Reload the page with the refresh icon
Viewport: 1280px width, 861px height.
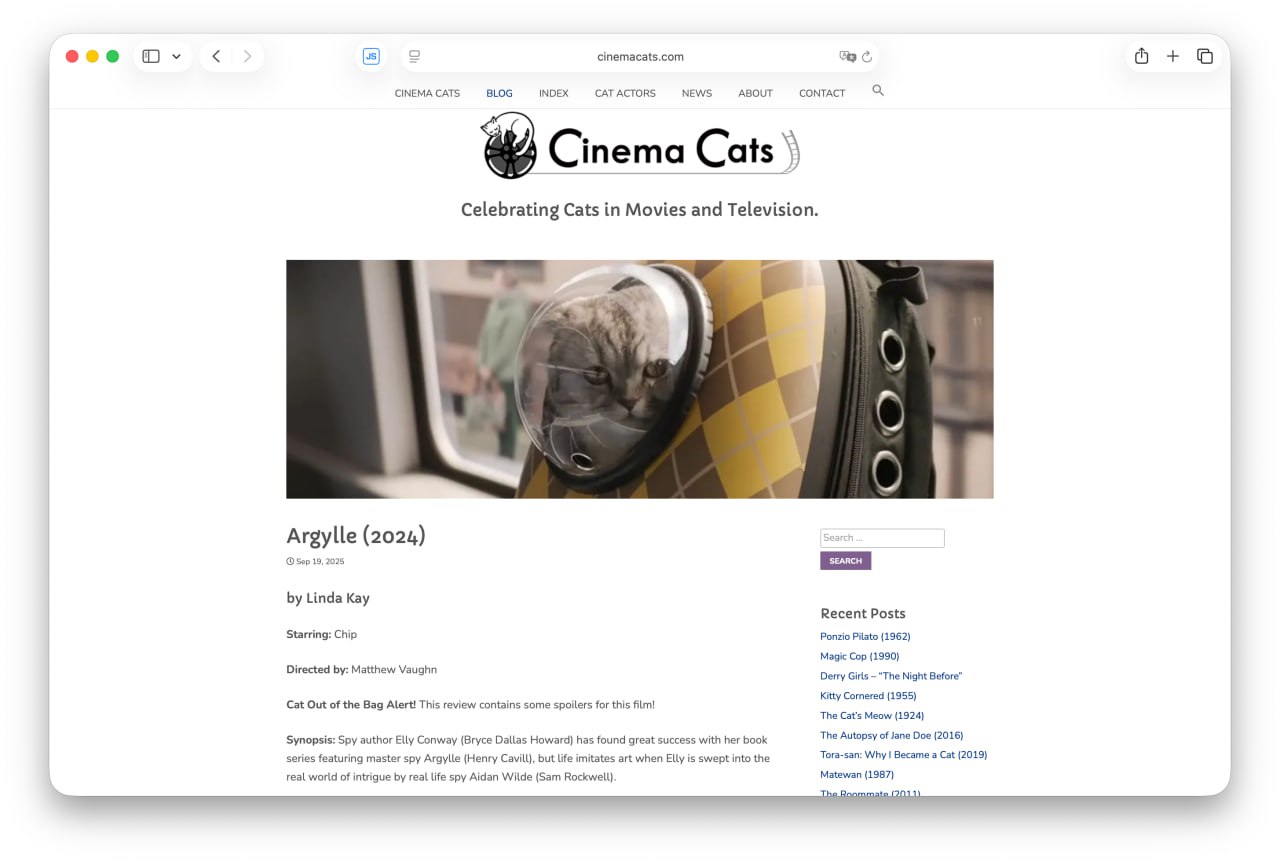coord(867,57)
